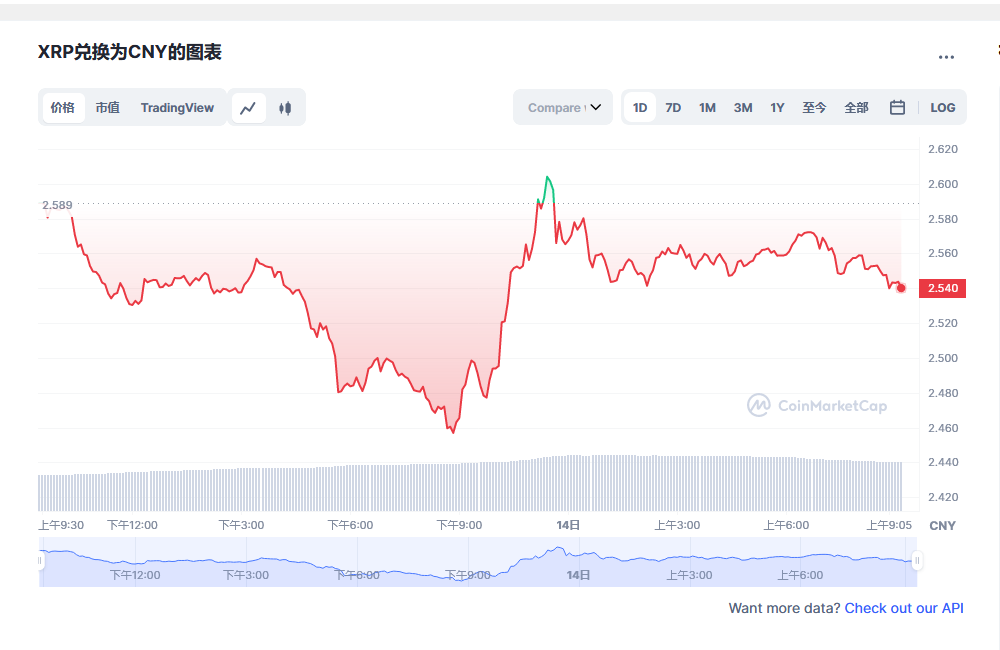The height and width of the screenshot is (650, 1000).
Task: Select the 7D range button
Action: (673, 107)
